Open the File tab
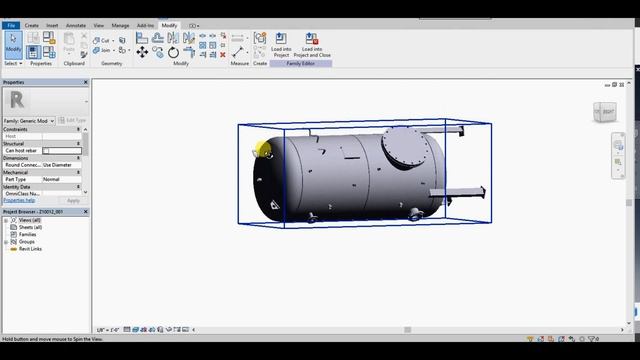This screenshot has height=360, width=640. coord(11,25)
